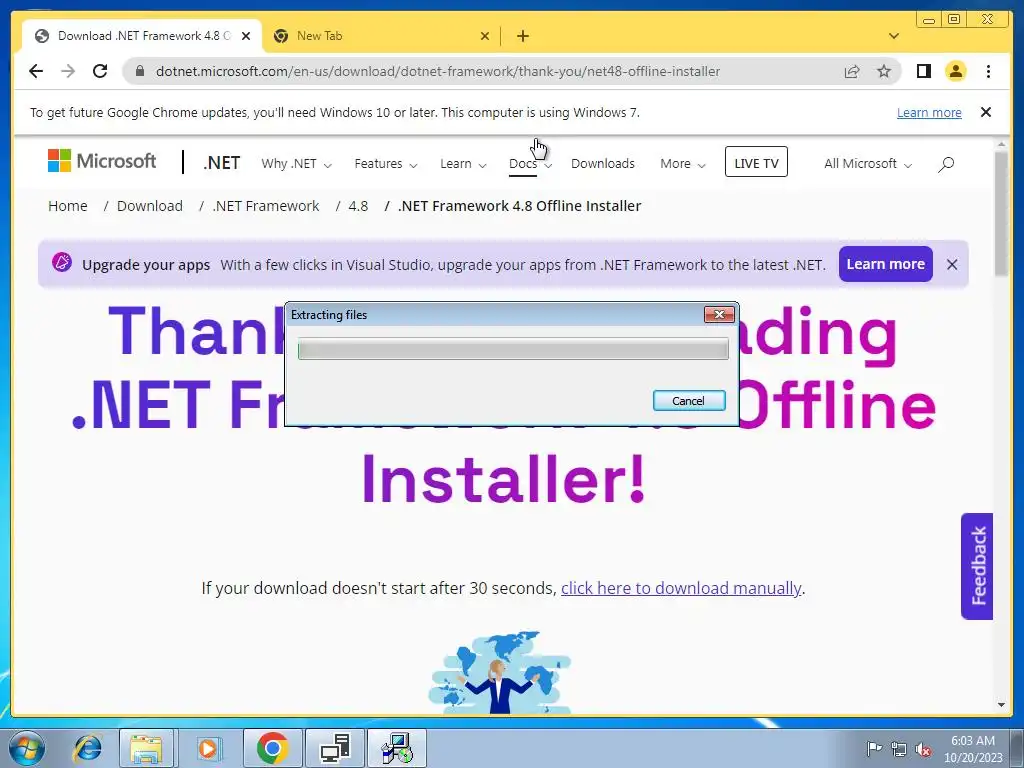This screenshot has height=768, width=1024.
Task: Click the network computers taskbar icon
Action: (334, 748)
